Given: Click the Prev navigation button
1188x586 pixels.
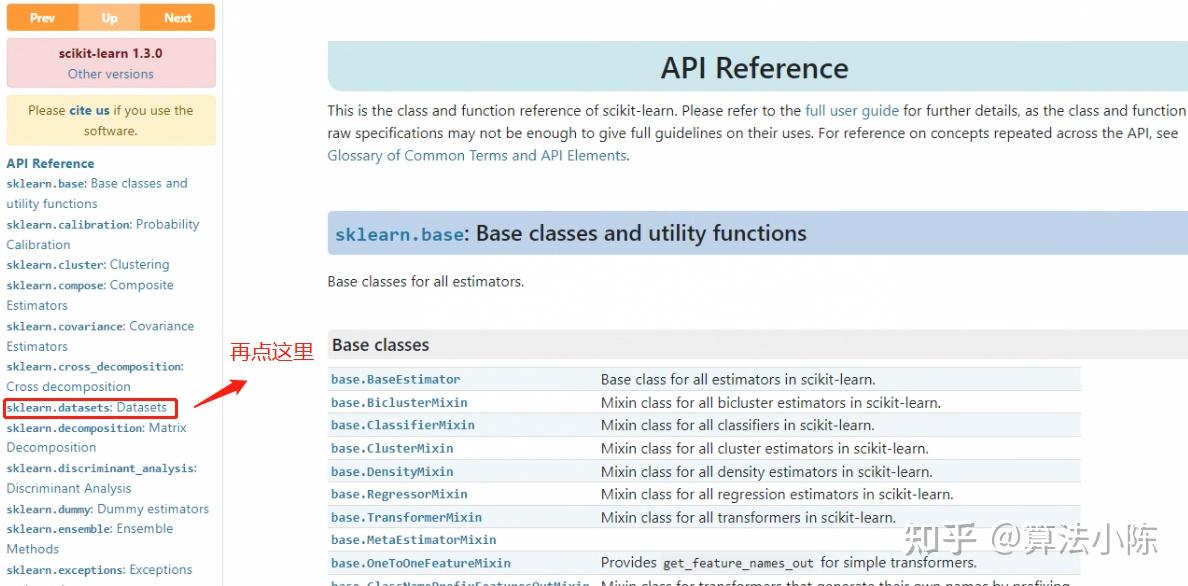Looking at the screenshot, I should click(x=42, y=18).
